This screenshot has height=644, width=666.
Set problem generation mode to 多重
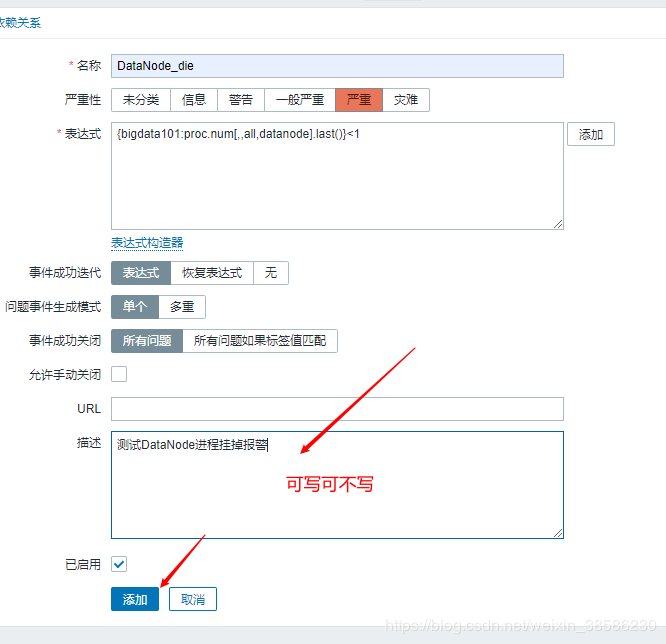pyautogui.click(x=182, y=307)
